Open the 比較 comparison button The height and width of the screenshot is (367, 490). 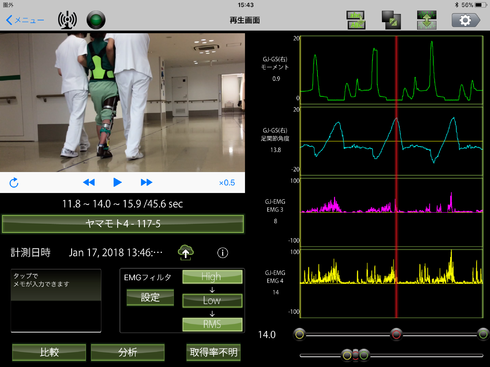(49, 352)
